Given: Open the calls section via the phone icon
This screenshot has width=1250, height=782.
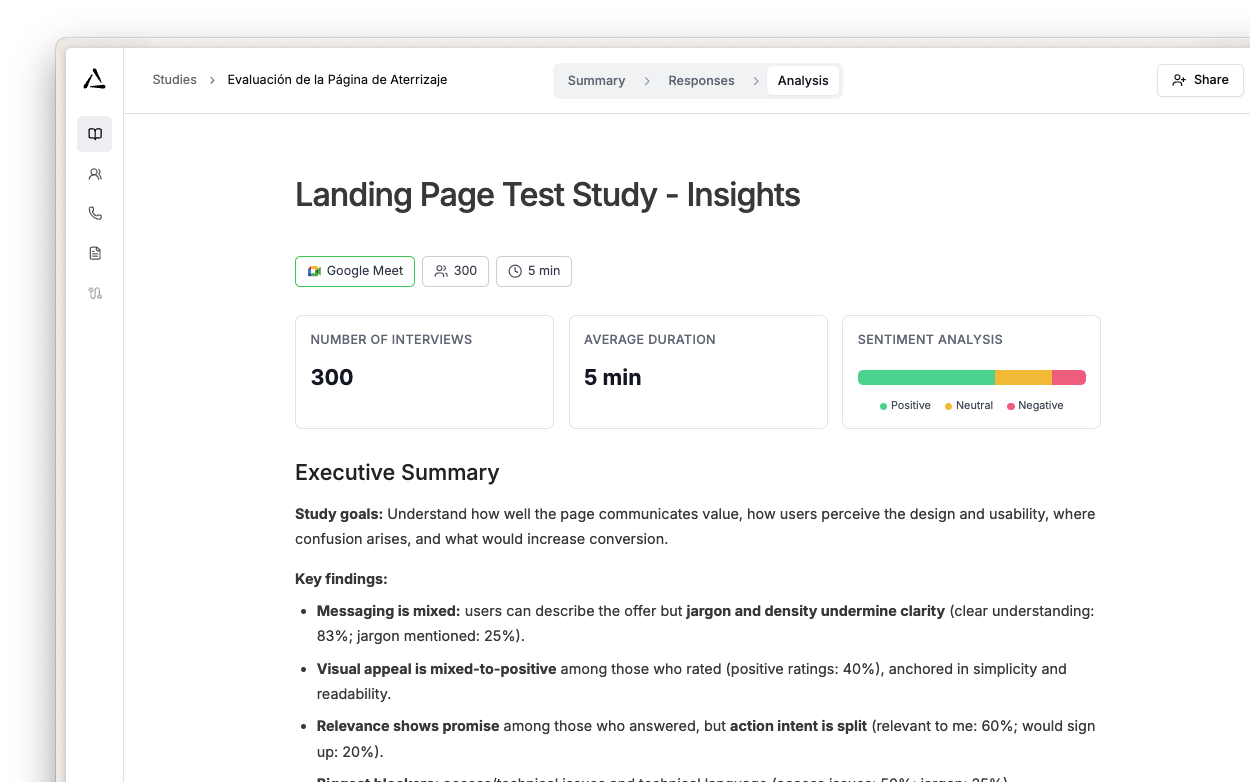Looking at the screenshot, I should click(94, 213).
